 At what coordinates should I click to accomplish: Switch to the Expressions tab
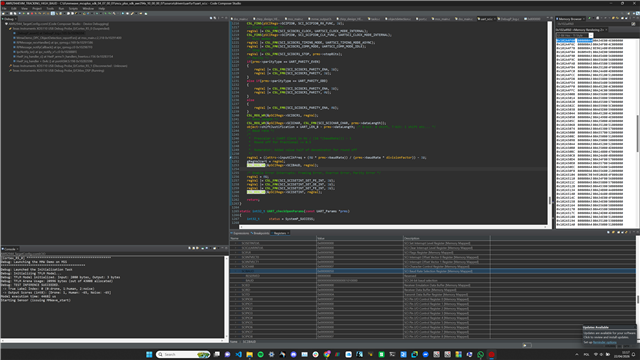(x=240, y=233)
